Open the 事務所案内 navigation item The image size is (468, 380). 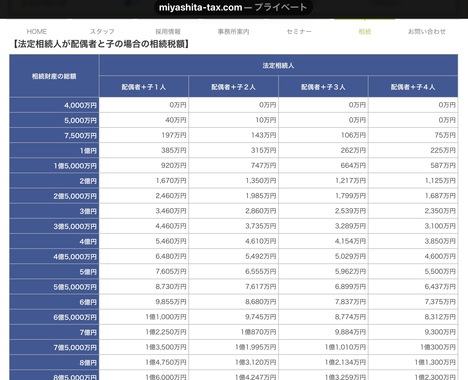tap(233, 32)
